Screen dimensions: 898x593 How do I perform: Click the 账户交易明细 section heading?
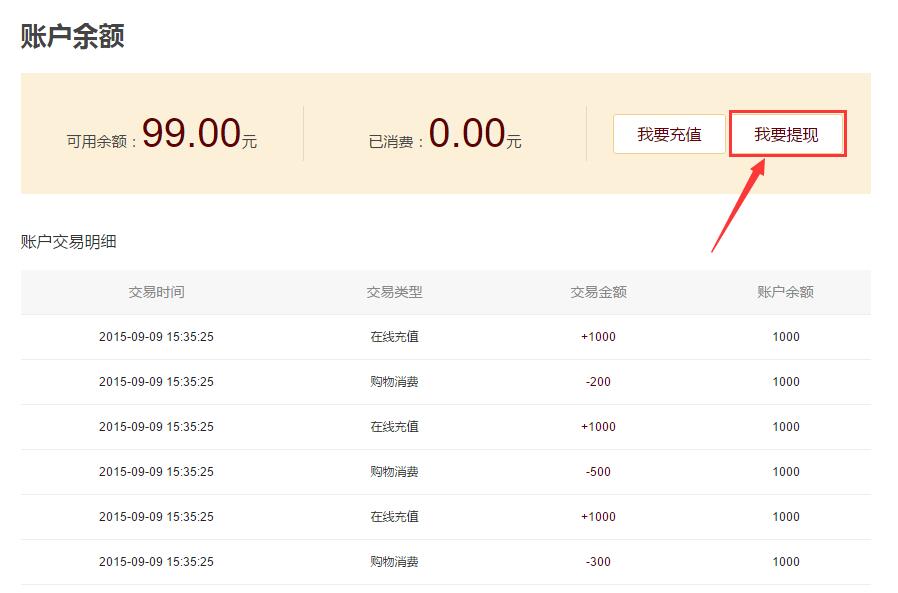click(69, 242)
